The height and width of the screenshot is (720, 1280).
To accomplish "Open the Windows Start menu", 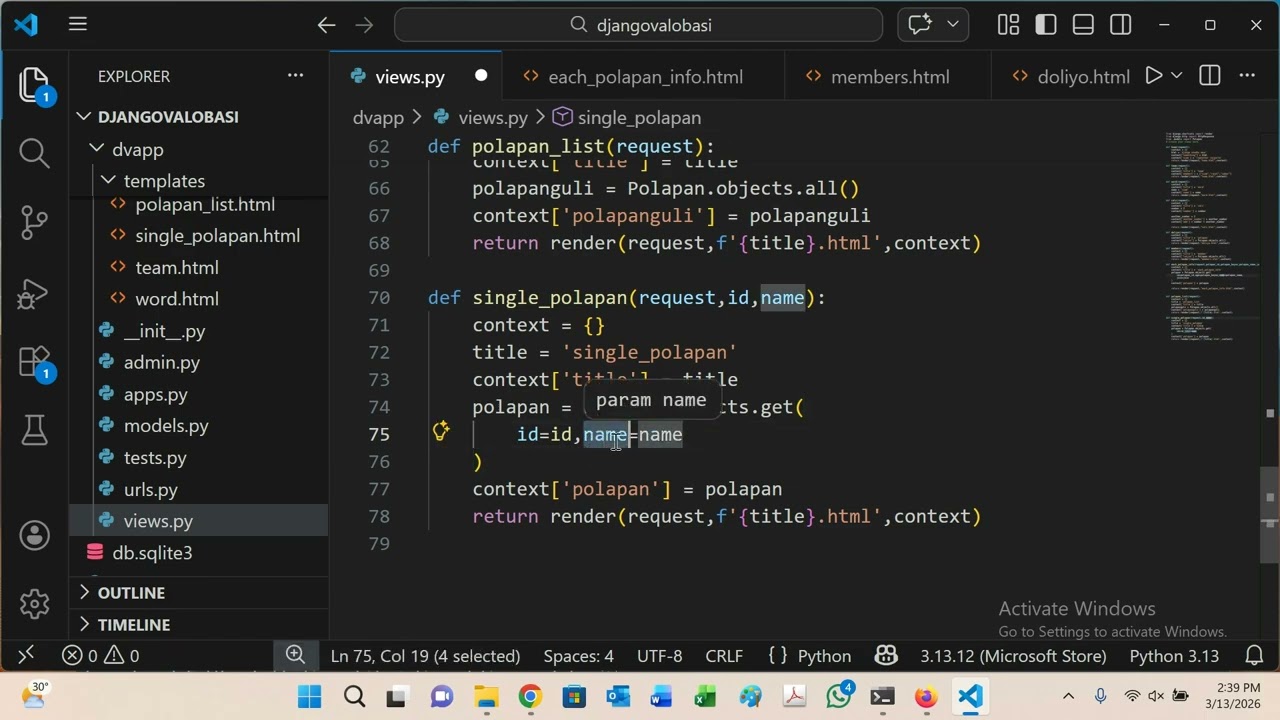I will [x=310, y=697].
